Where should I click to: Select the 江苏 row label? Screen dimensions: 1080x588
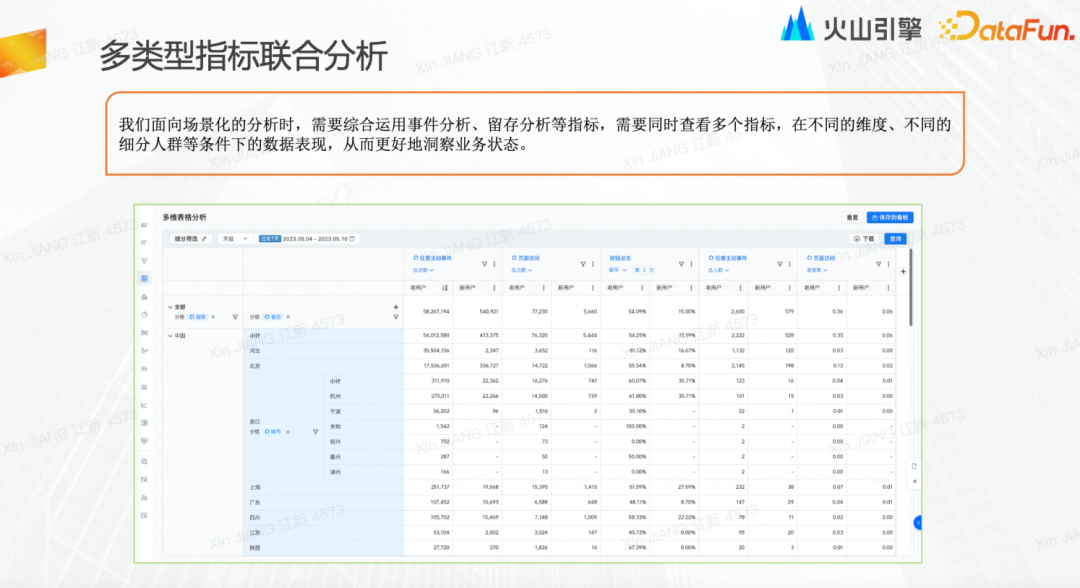255,533
